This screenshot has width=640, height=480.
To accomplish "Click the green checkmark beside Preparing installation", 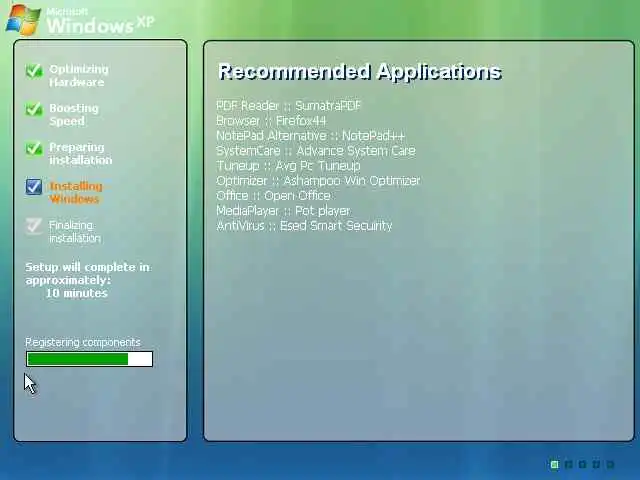I will pyautogui.click(x=34, y=148).
